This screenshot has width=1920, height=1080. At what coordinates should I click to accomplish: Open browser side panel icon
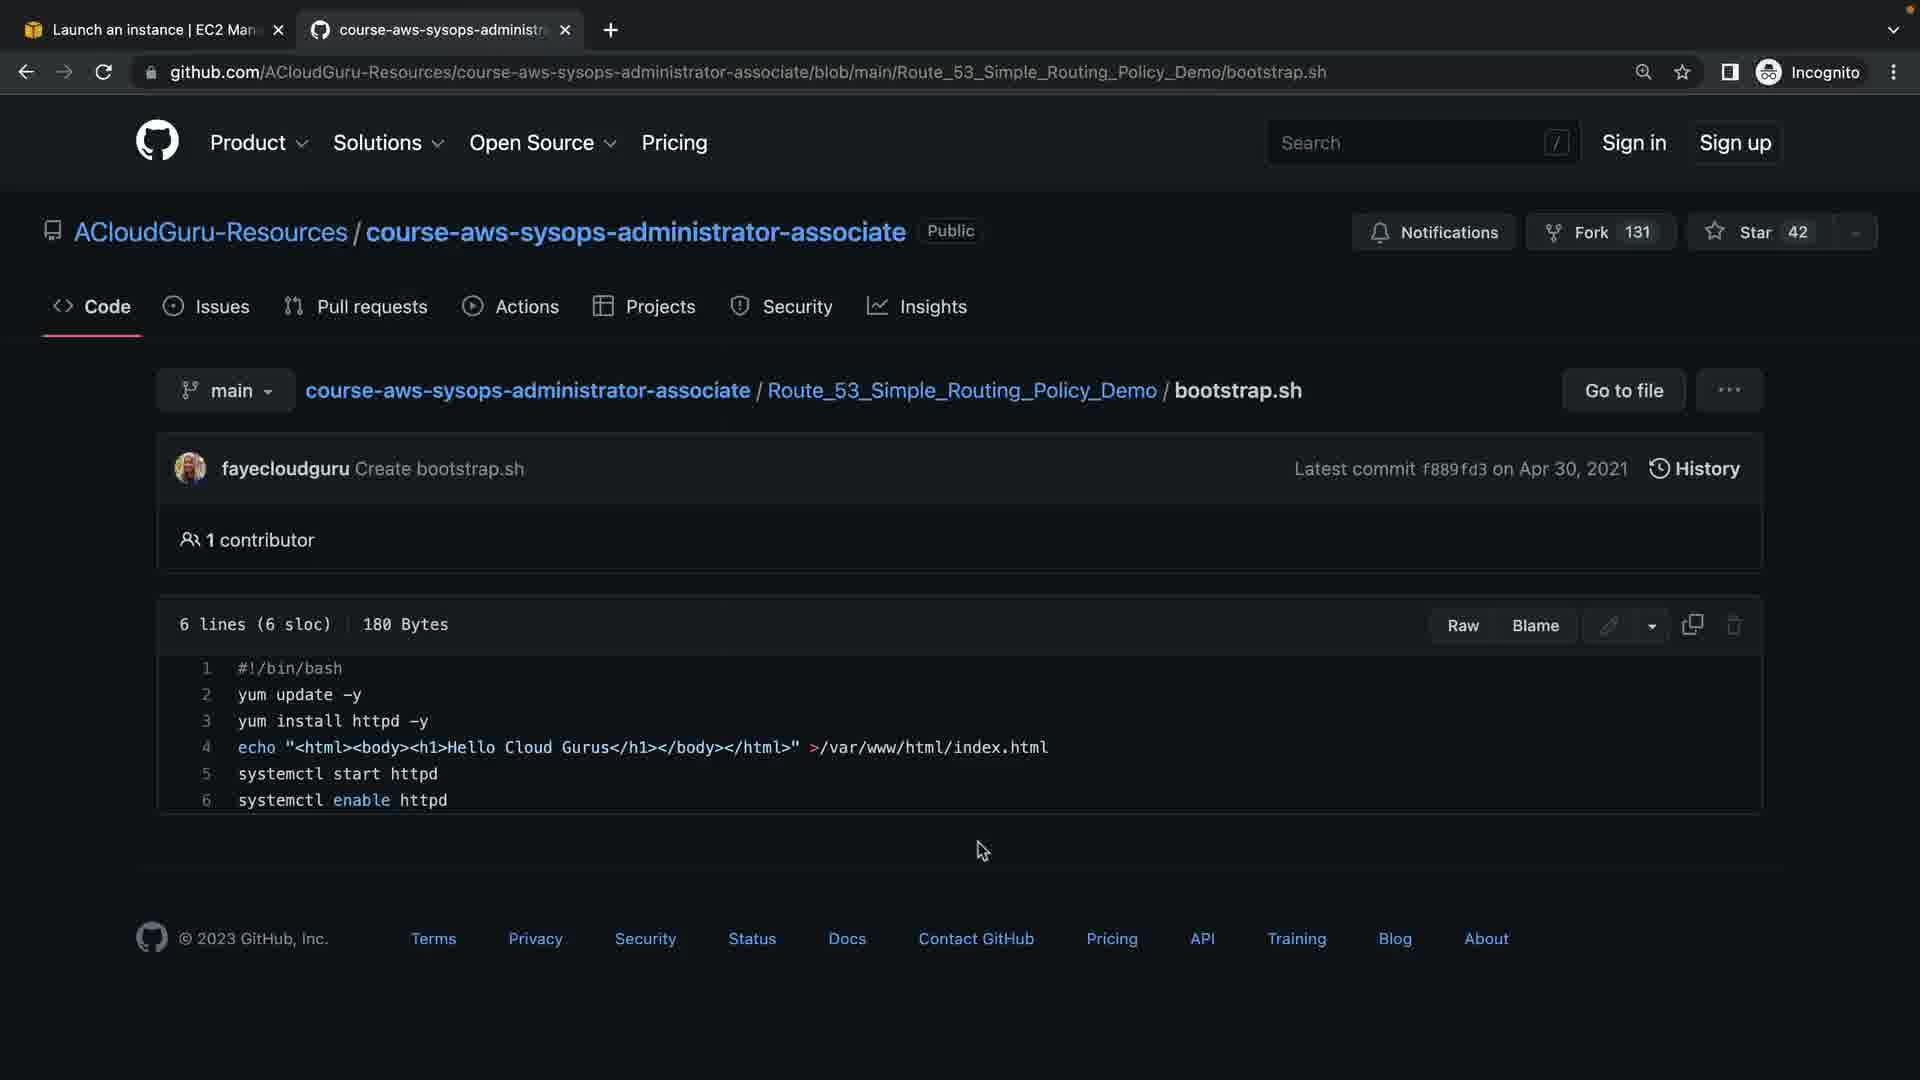1729,72
